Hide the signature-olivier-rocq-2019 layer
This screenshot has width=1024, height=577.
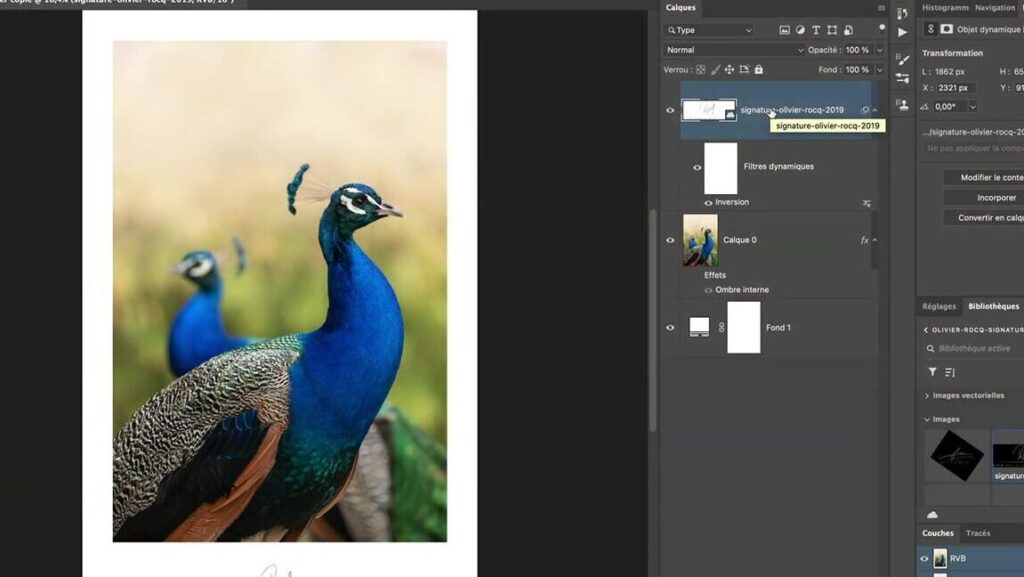670,110
